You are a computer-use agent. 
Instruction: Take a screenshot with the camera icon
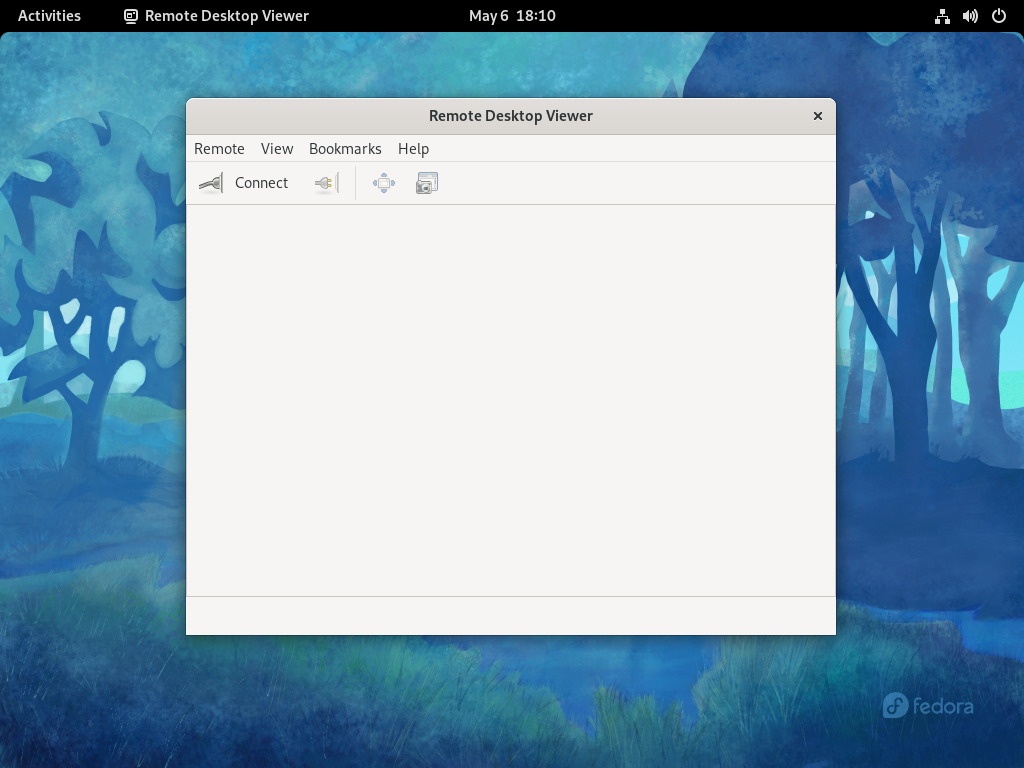(427, 183)
